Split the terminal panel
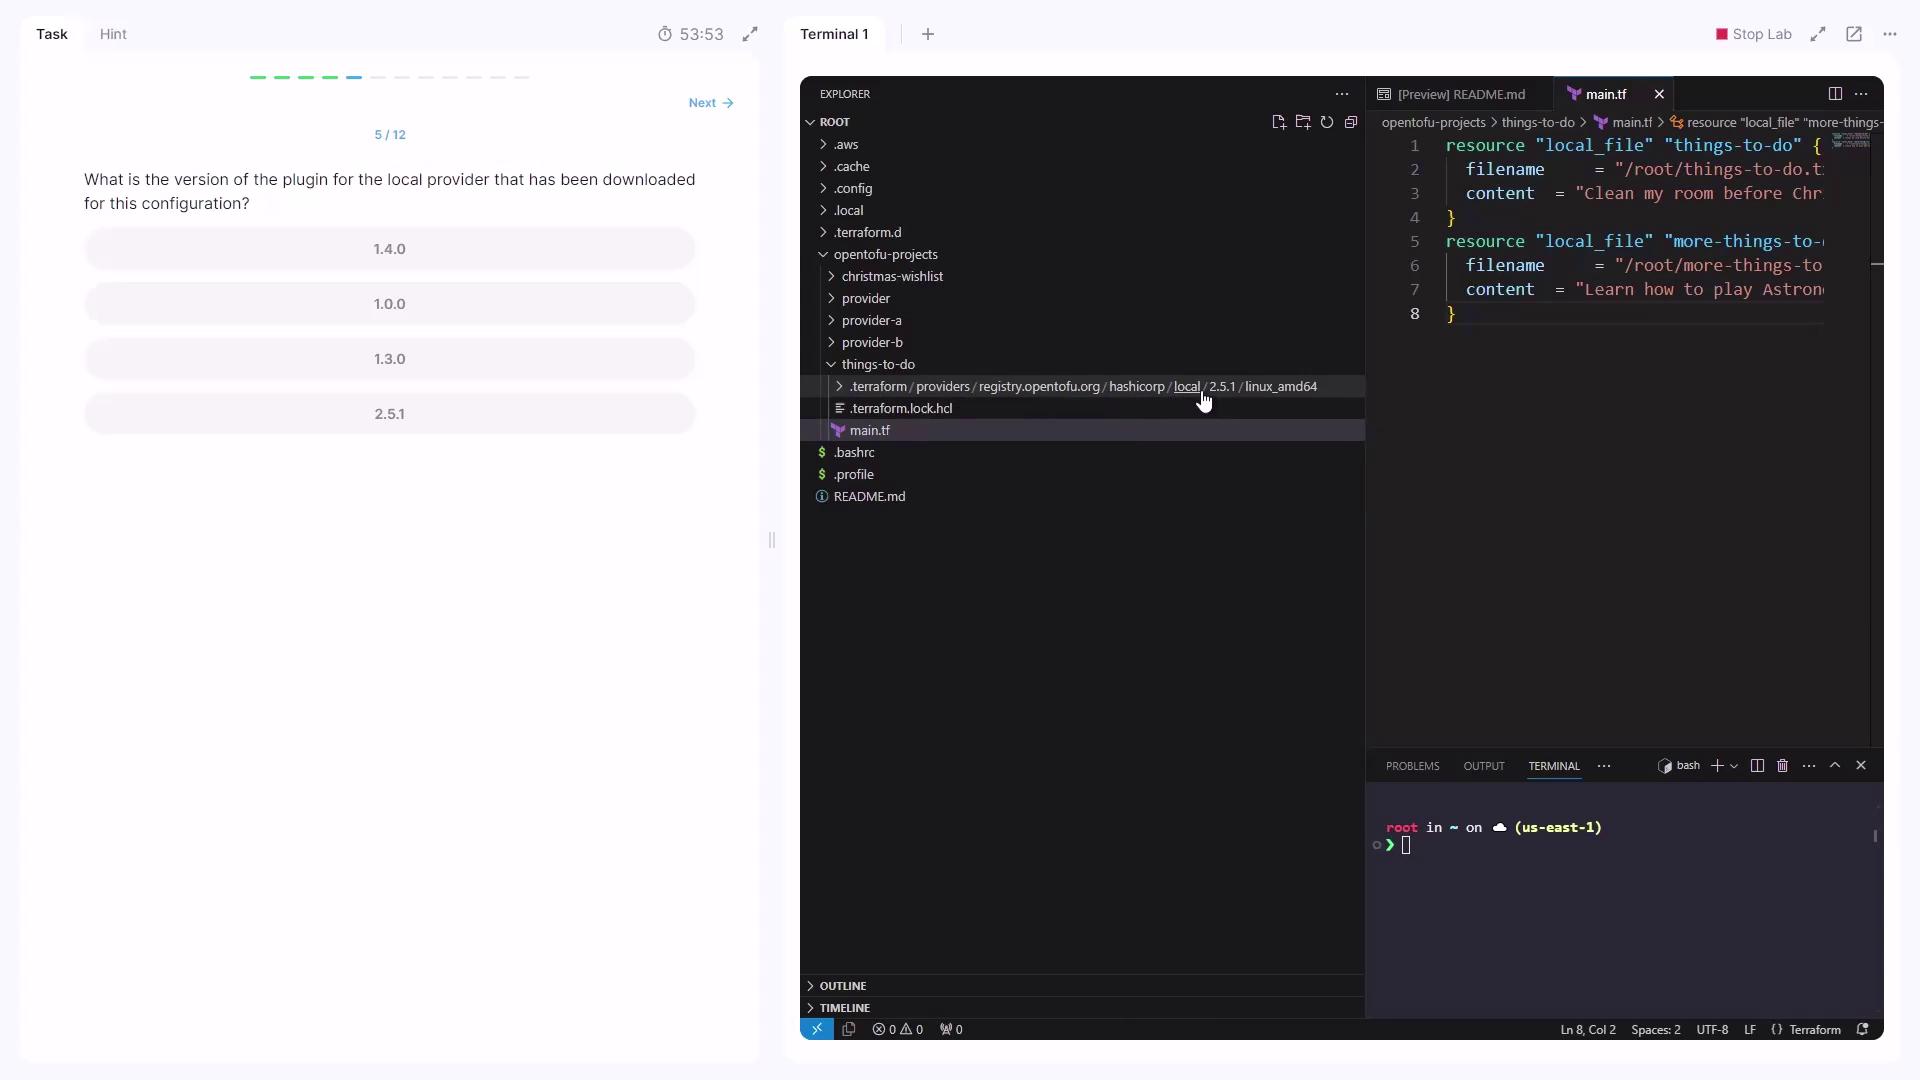This screenshot has width=1920, height=1080. tap(1757, 766)
